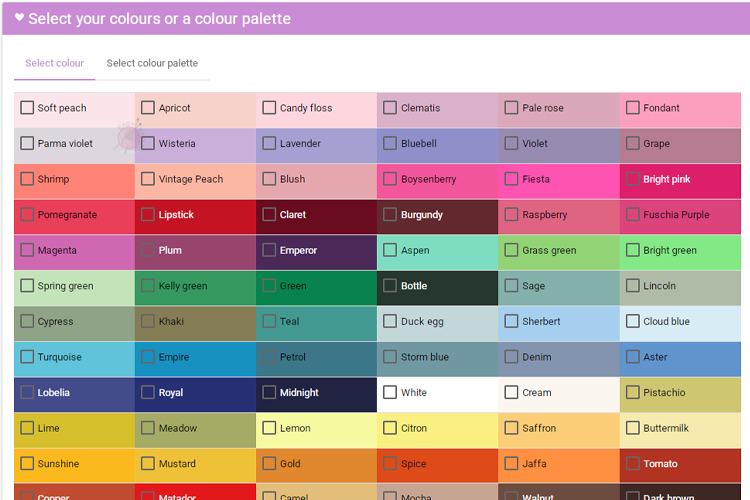Enable the Lavender colour checkbox
Screen dimensions: 750x500
point(269,143)
